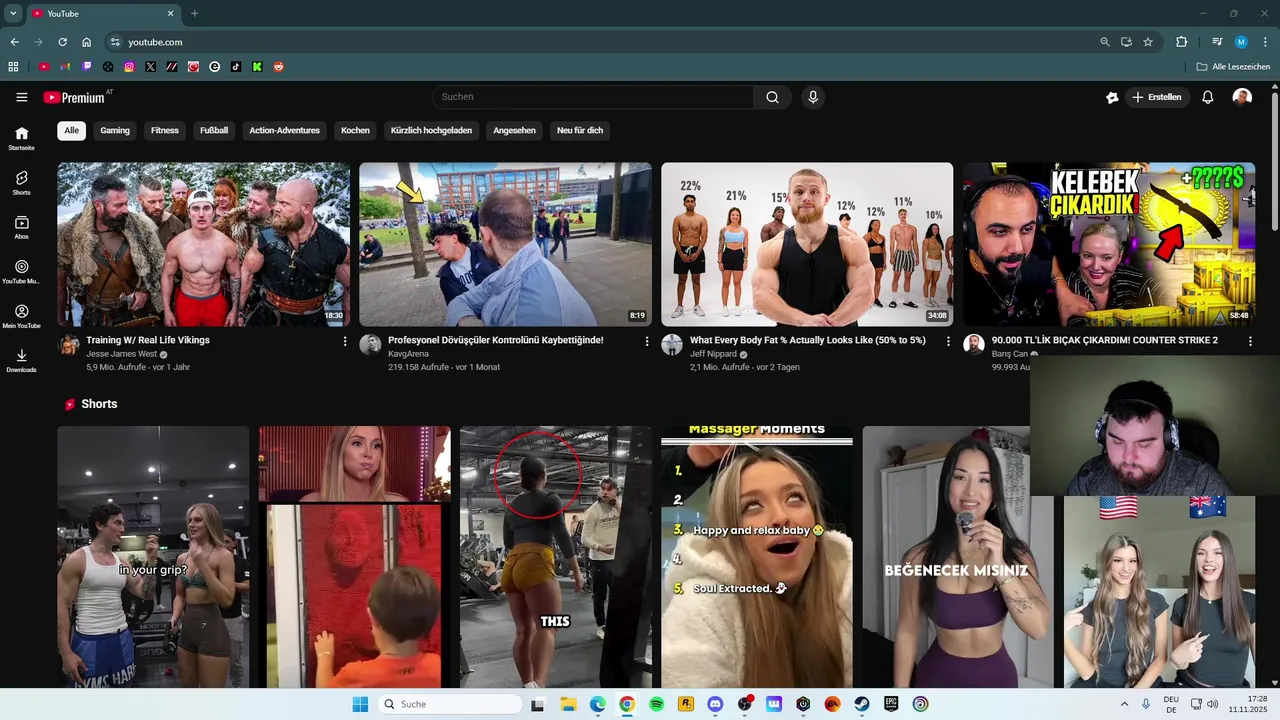Play the body fat percentage thumbnail
Screen dimensions: 1280x720
[x=807, y=244]
